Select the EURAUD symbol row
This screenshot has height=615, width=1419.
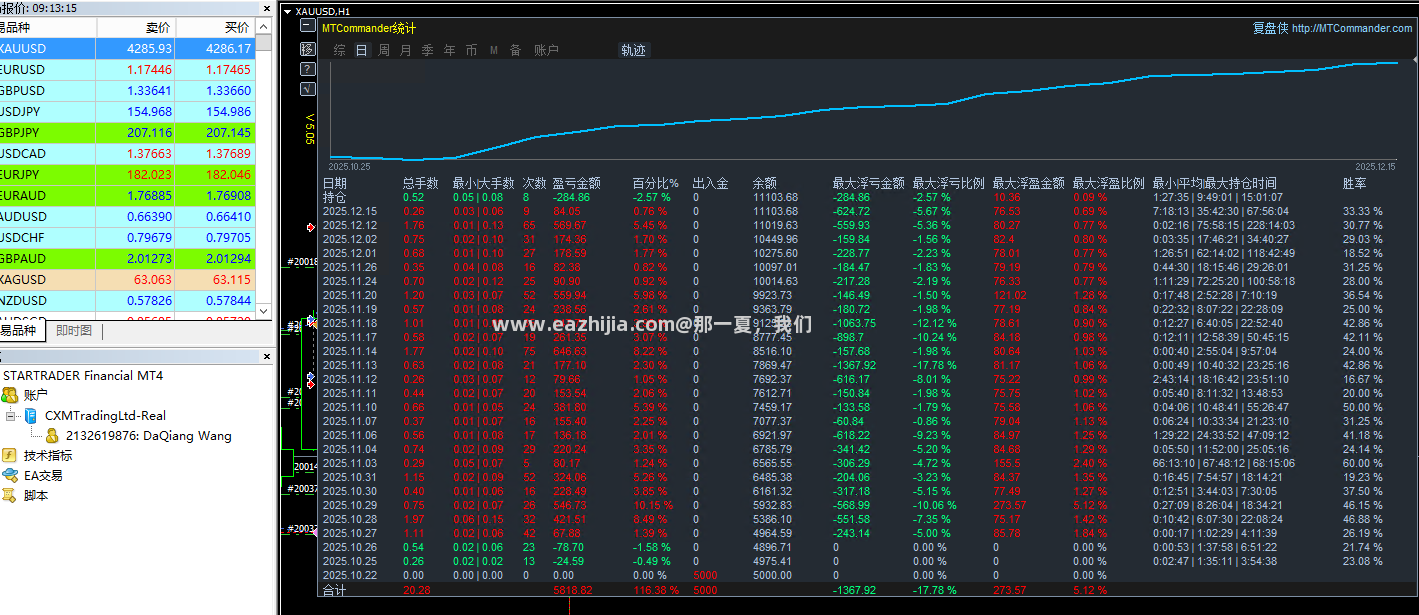click(128, 195)
